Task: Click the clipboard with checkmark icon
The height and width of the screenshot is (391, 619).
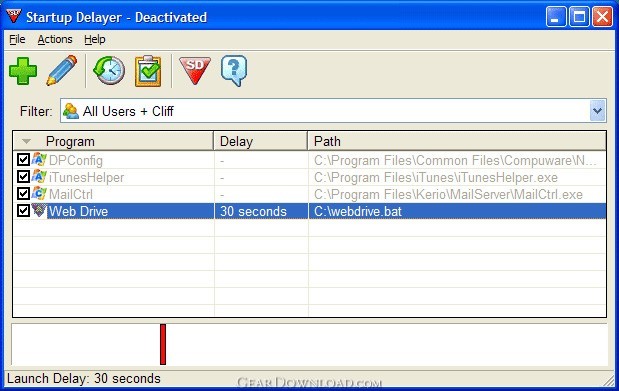Action: pos(148,71)
